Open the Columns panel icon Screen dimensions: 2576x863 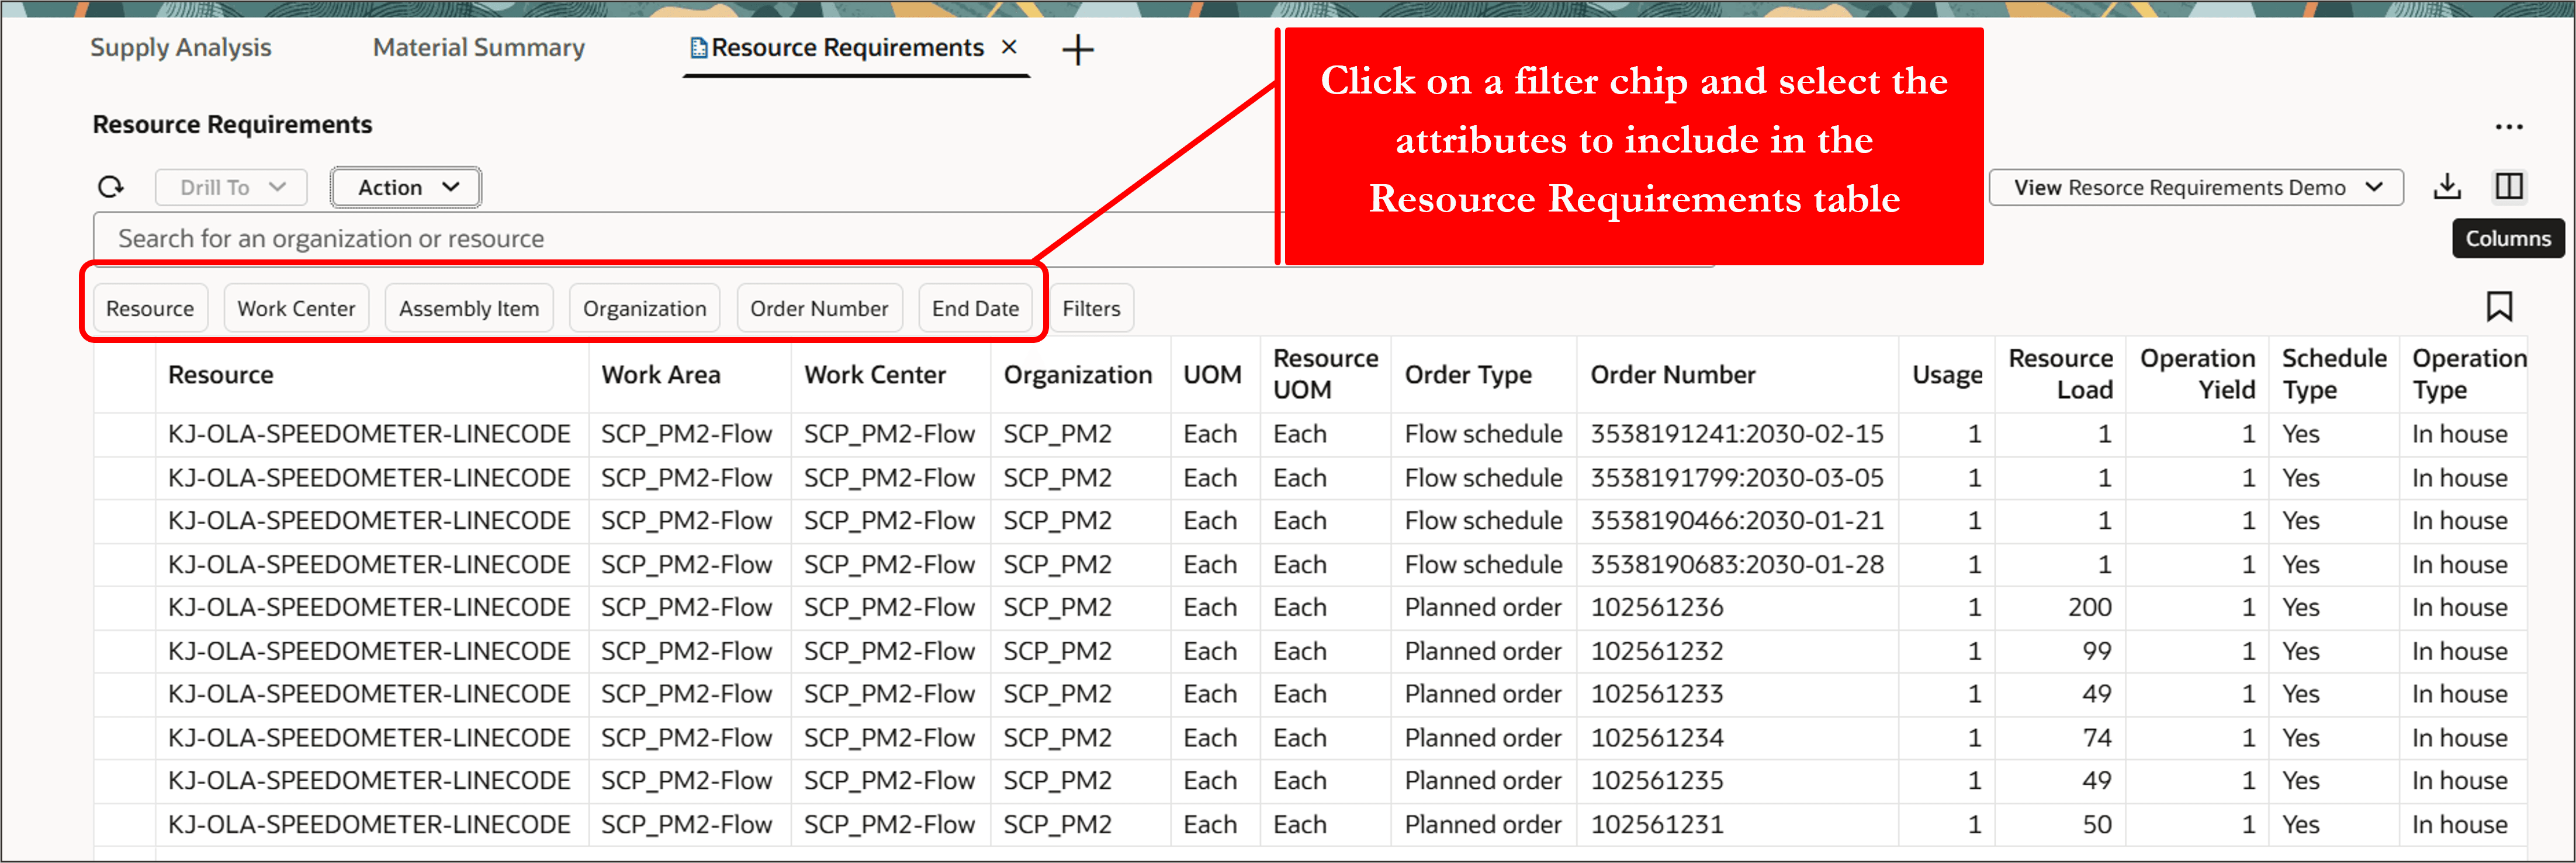[x=2510, y=185]
